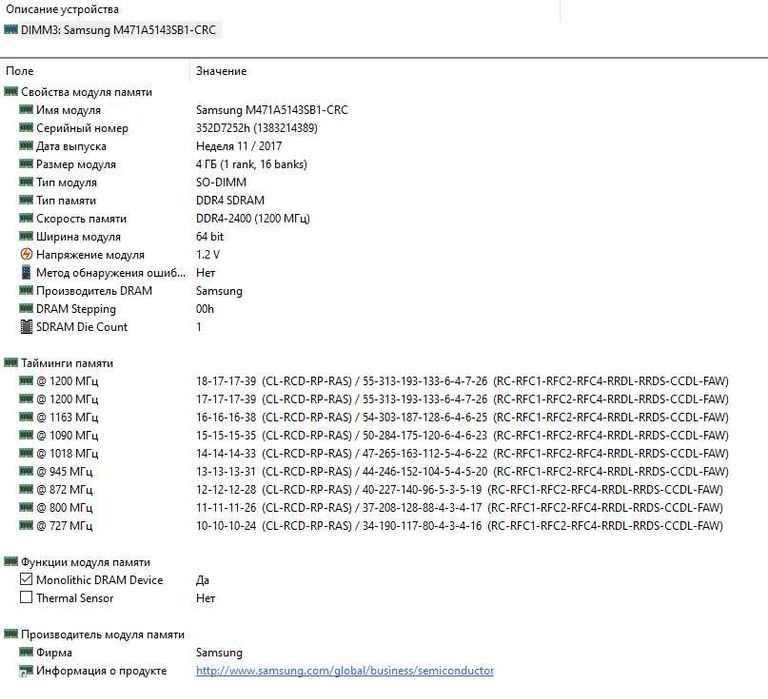Click icon beside Функции модуля памяти header
This screenshot has width=768, height=699.
click(11, 561)
